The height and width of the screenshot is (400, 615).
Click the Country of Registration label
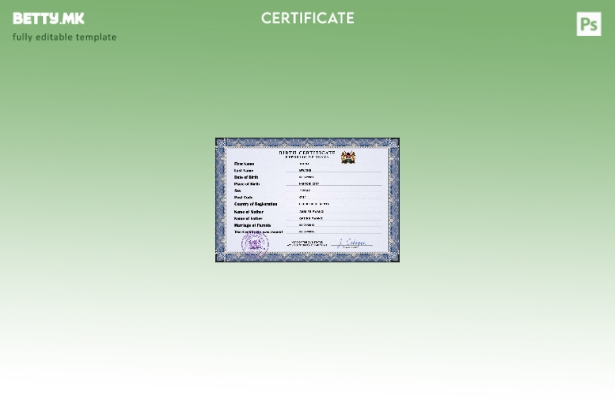pos(255,205)
